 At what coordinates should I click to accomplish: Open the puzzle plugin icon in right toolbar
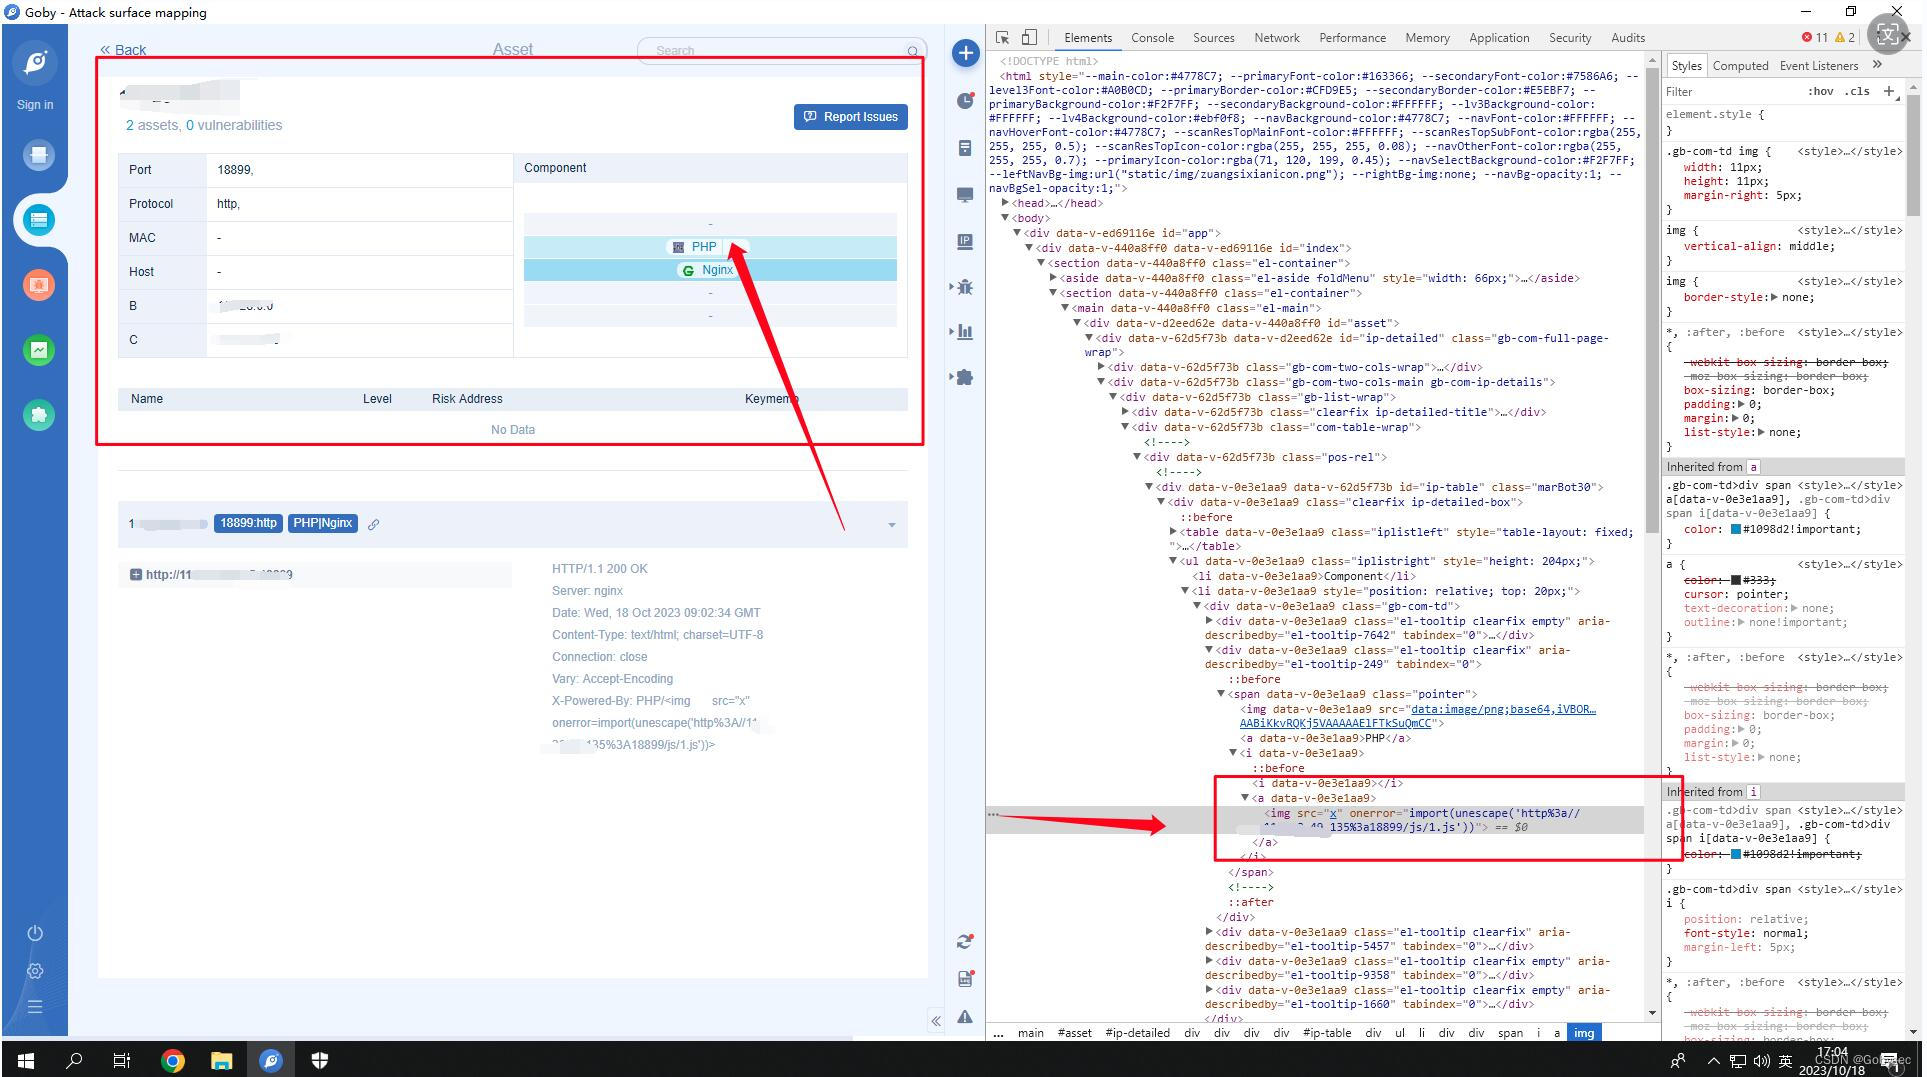pyautogui.click(x=965, y=378)
